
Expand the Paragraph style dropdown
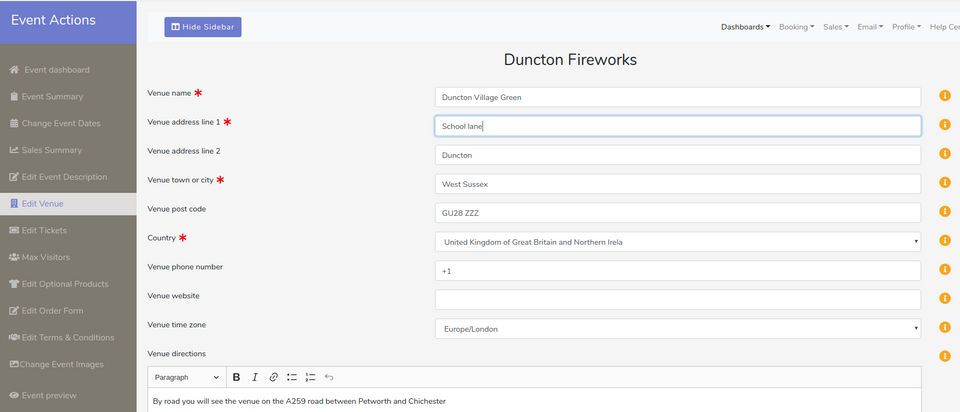tap(187, 377)
